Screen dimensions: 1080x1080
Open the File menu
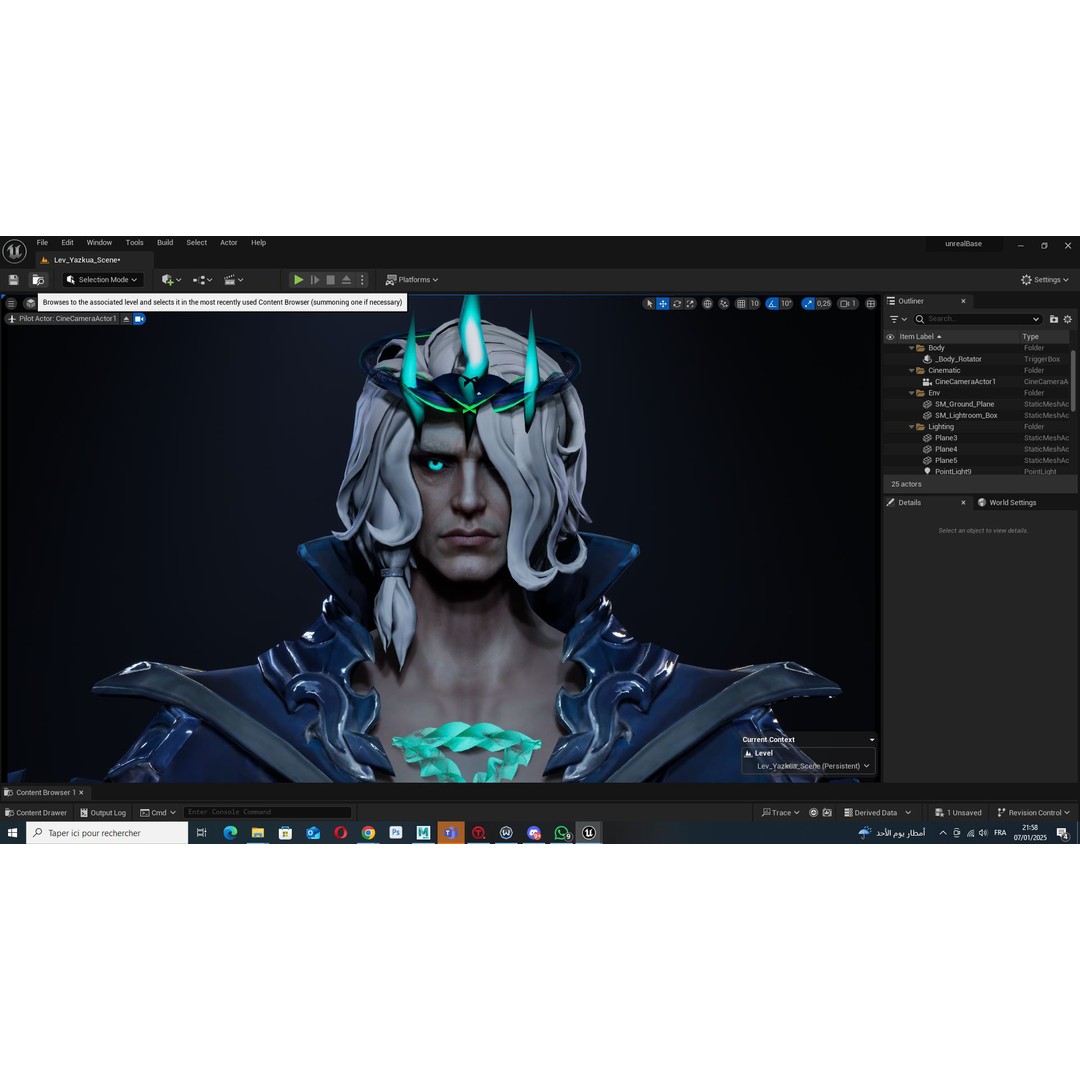[42, 242]
